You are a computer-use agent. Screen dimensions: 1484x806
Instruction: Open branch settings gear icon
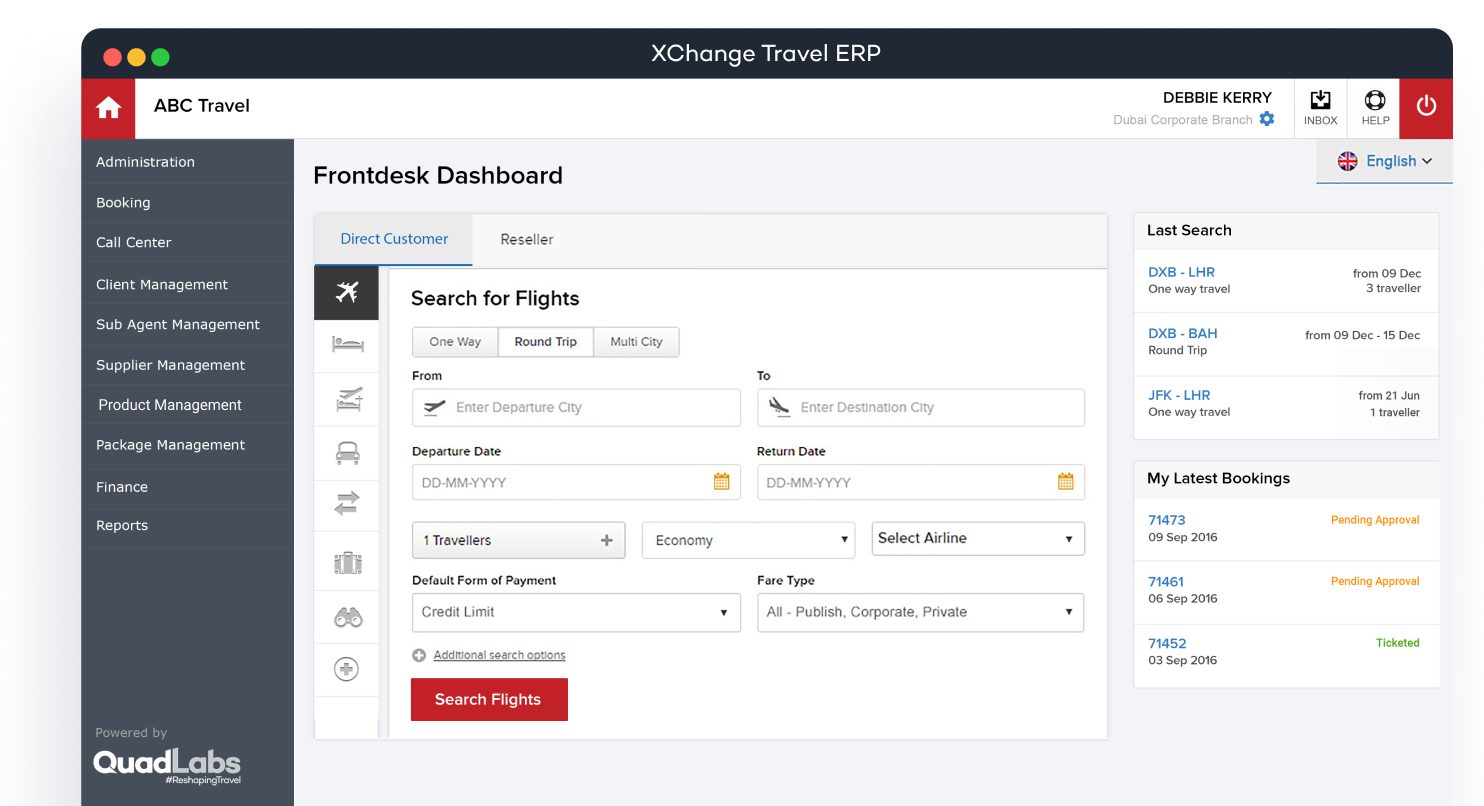tap(1267, 119)
